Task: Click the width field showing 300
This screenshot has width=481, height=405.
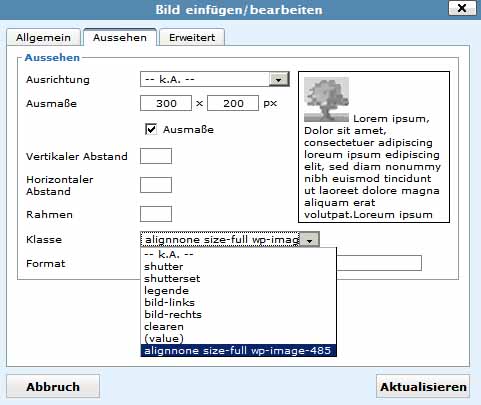Action: coord(166,103)
